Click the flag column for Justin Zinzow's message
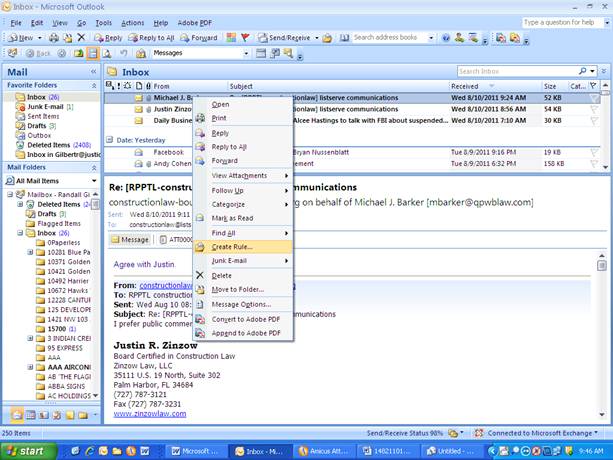This screenshot has height=460, width=613. [594, 109]
